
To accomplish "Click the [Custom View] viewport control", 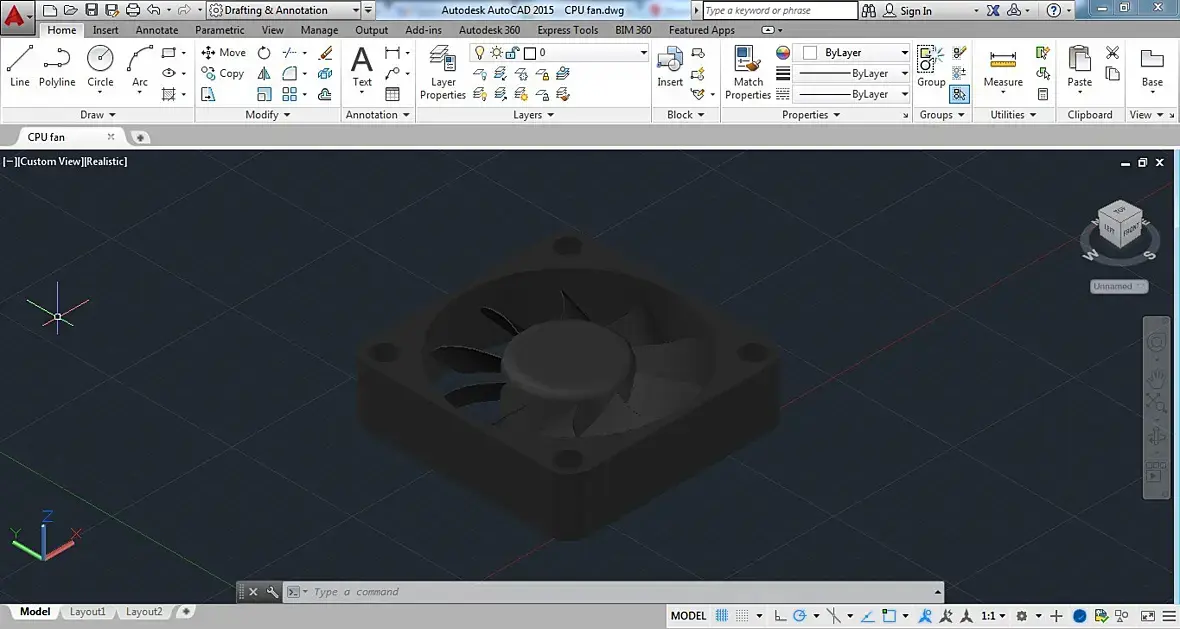I will pyautogui.click(x=50, y=161).
